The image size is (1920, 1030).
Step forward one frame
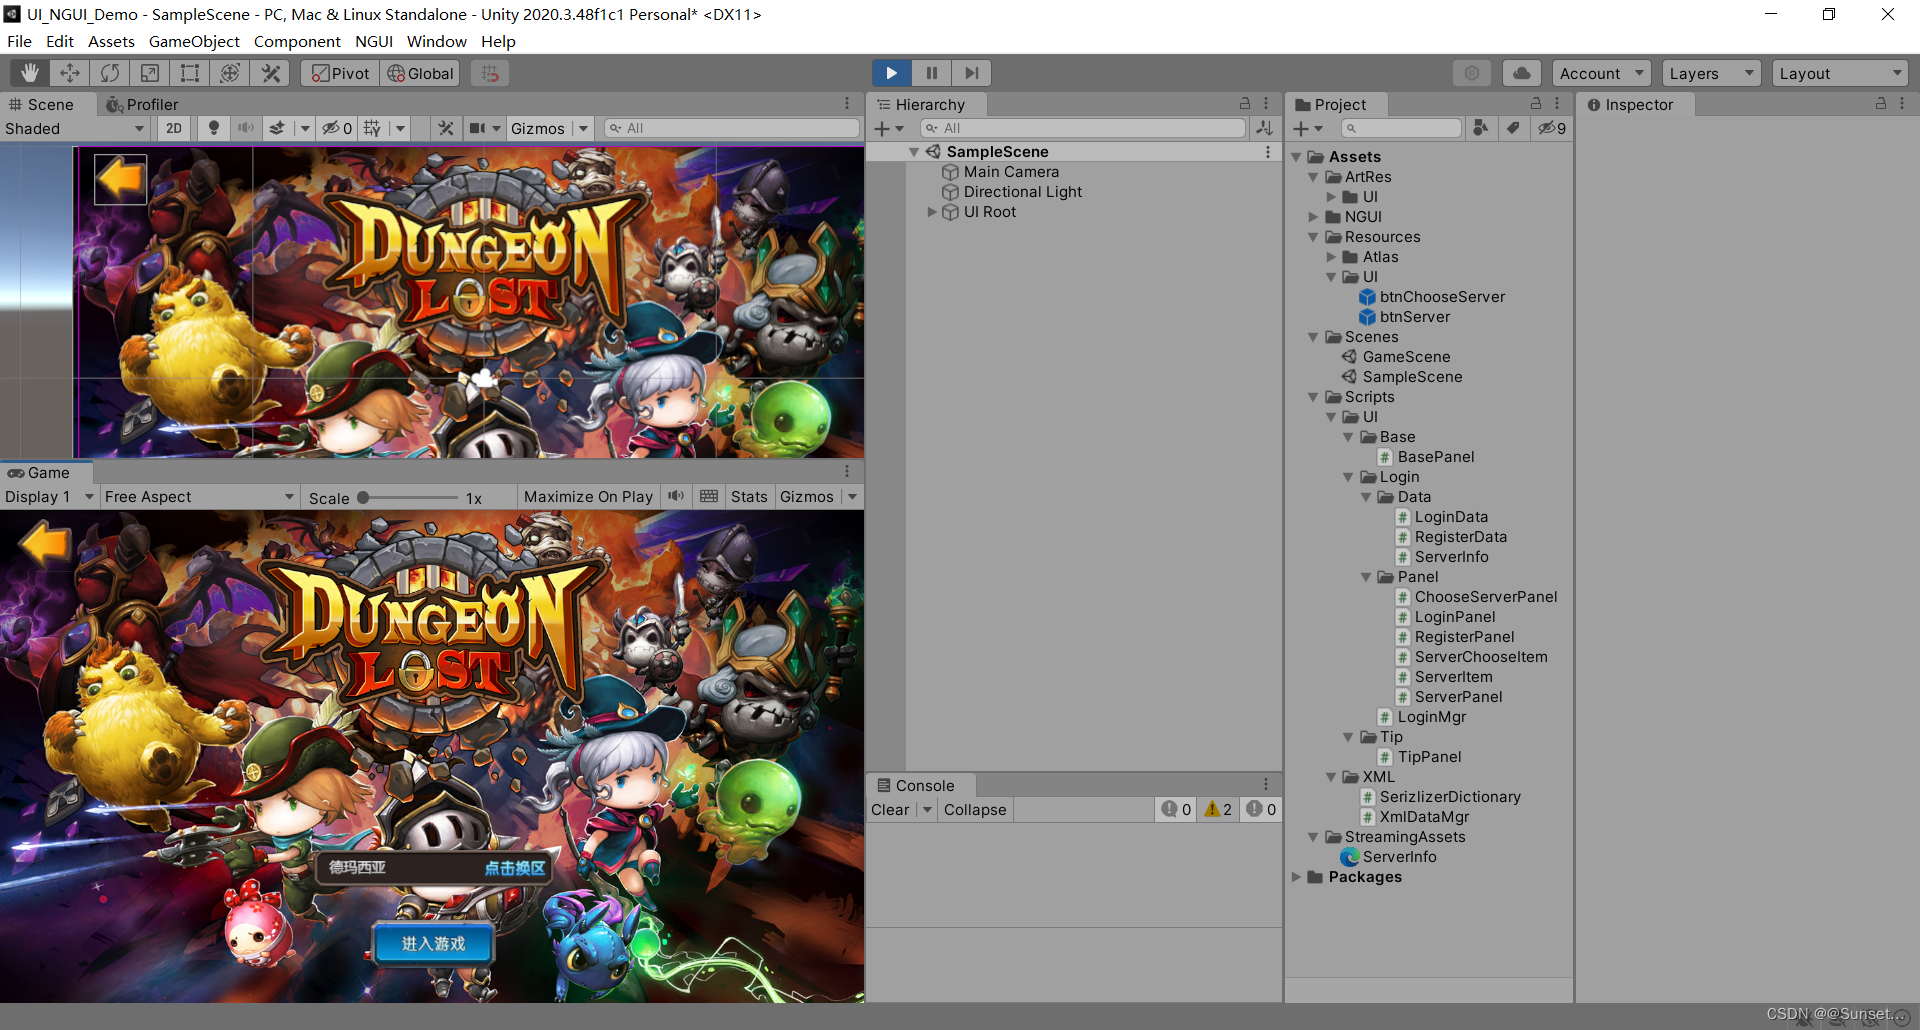pos(971,73)
